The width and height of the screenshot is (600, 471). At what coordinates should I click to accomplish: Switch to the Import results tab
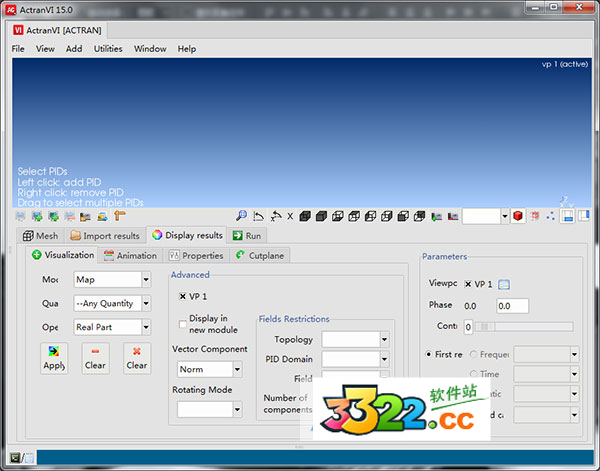click(105, 236)
